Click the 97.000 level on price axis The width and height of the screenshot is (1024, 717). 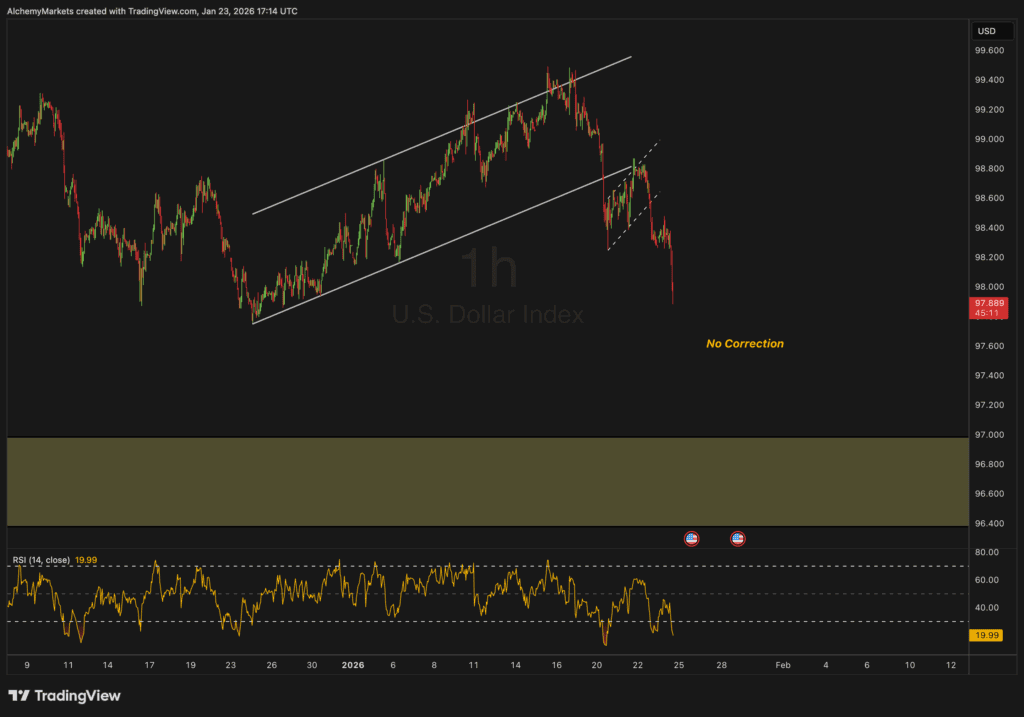(989, 435)
